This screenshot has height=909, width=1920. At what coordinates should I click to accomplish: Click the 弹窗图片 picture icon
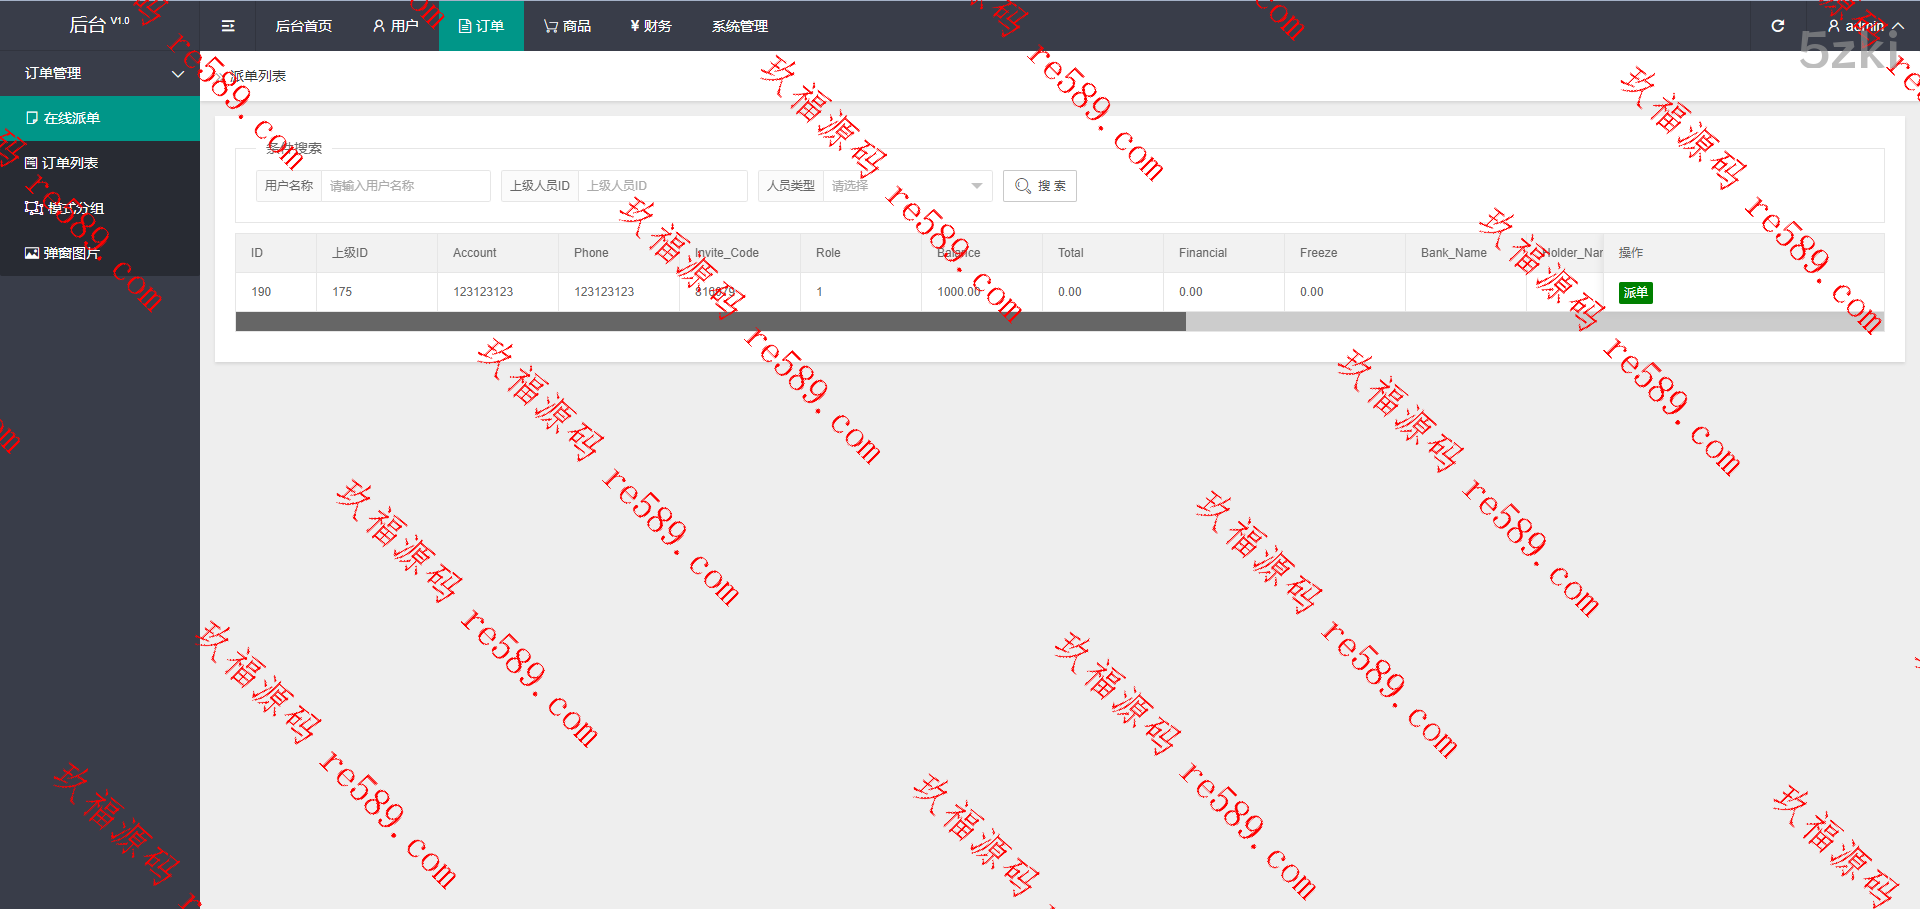32,253
